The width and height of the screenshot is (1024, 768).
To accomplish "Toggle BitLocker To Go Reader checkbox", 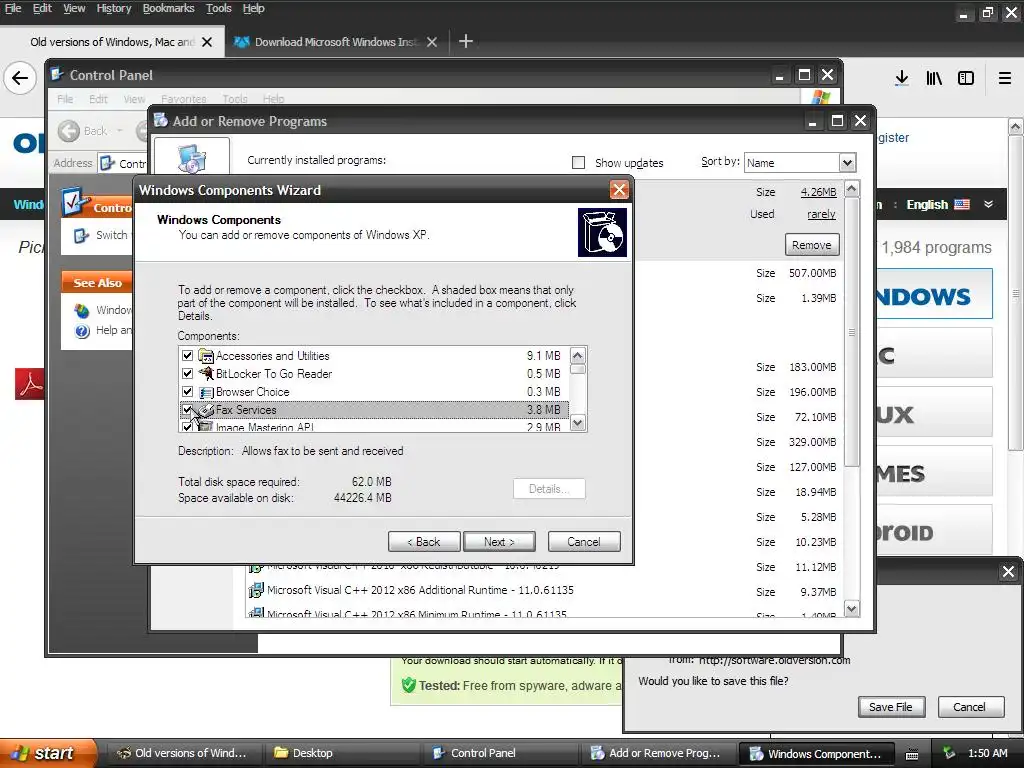I will pos(187,374).
